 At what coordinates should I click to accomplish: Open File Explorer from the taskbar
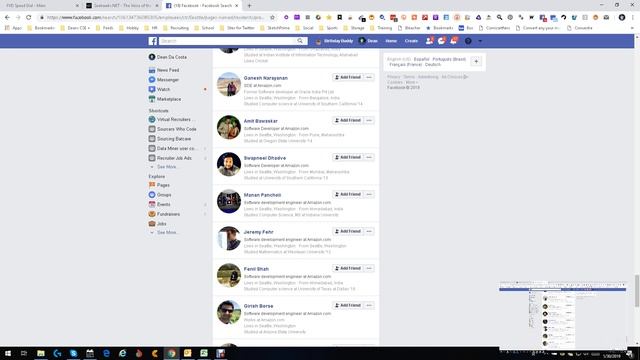41,353
